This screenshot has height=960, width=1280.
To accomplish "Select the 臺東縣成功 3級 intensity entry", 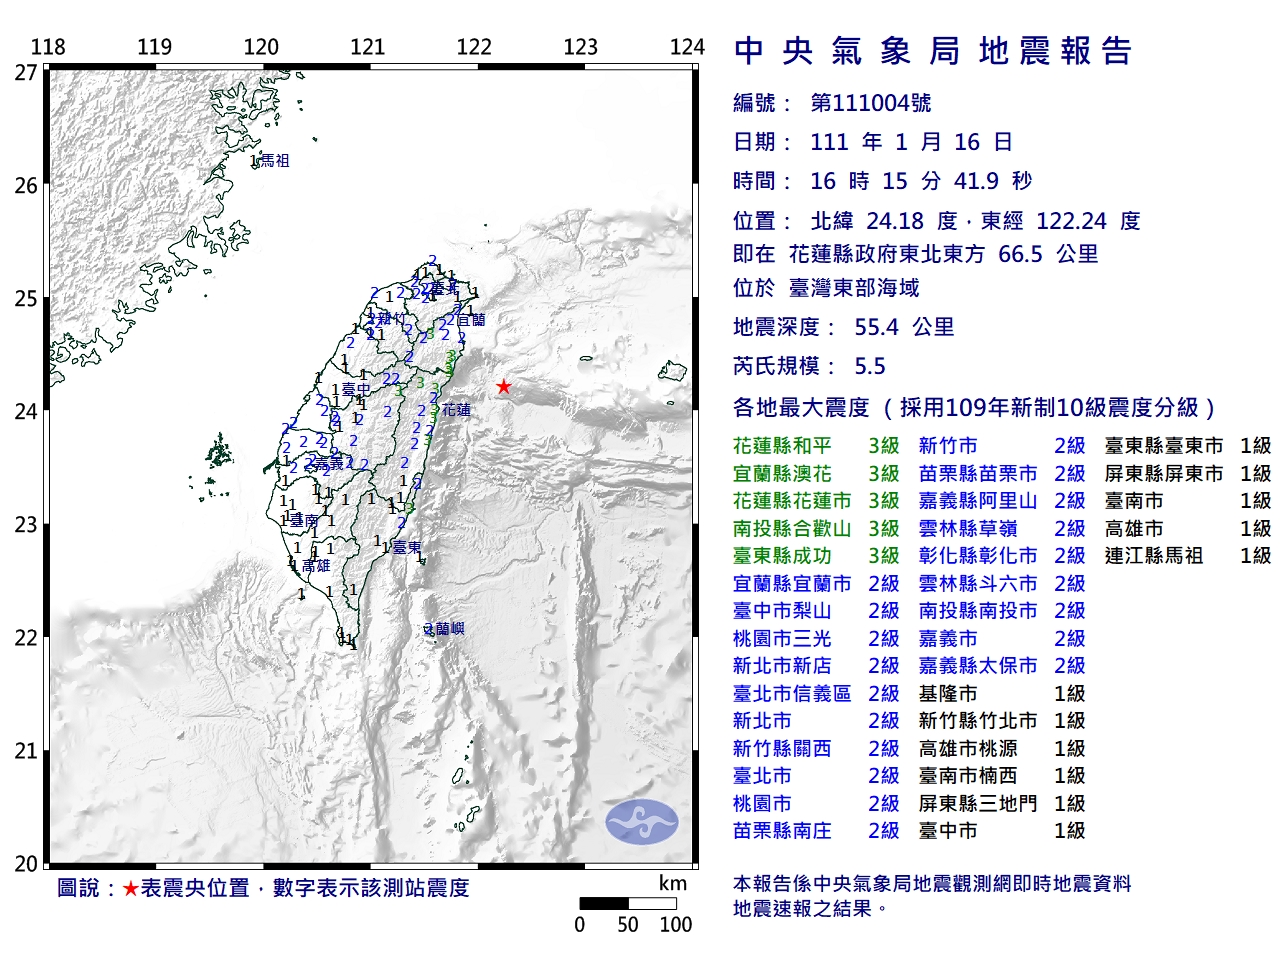I will [815, 556].
